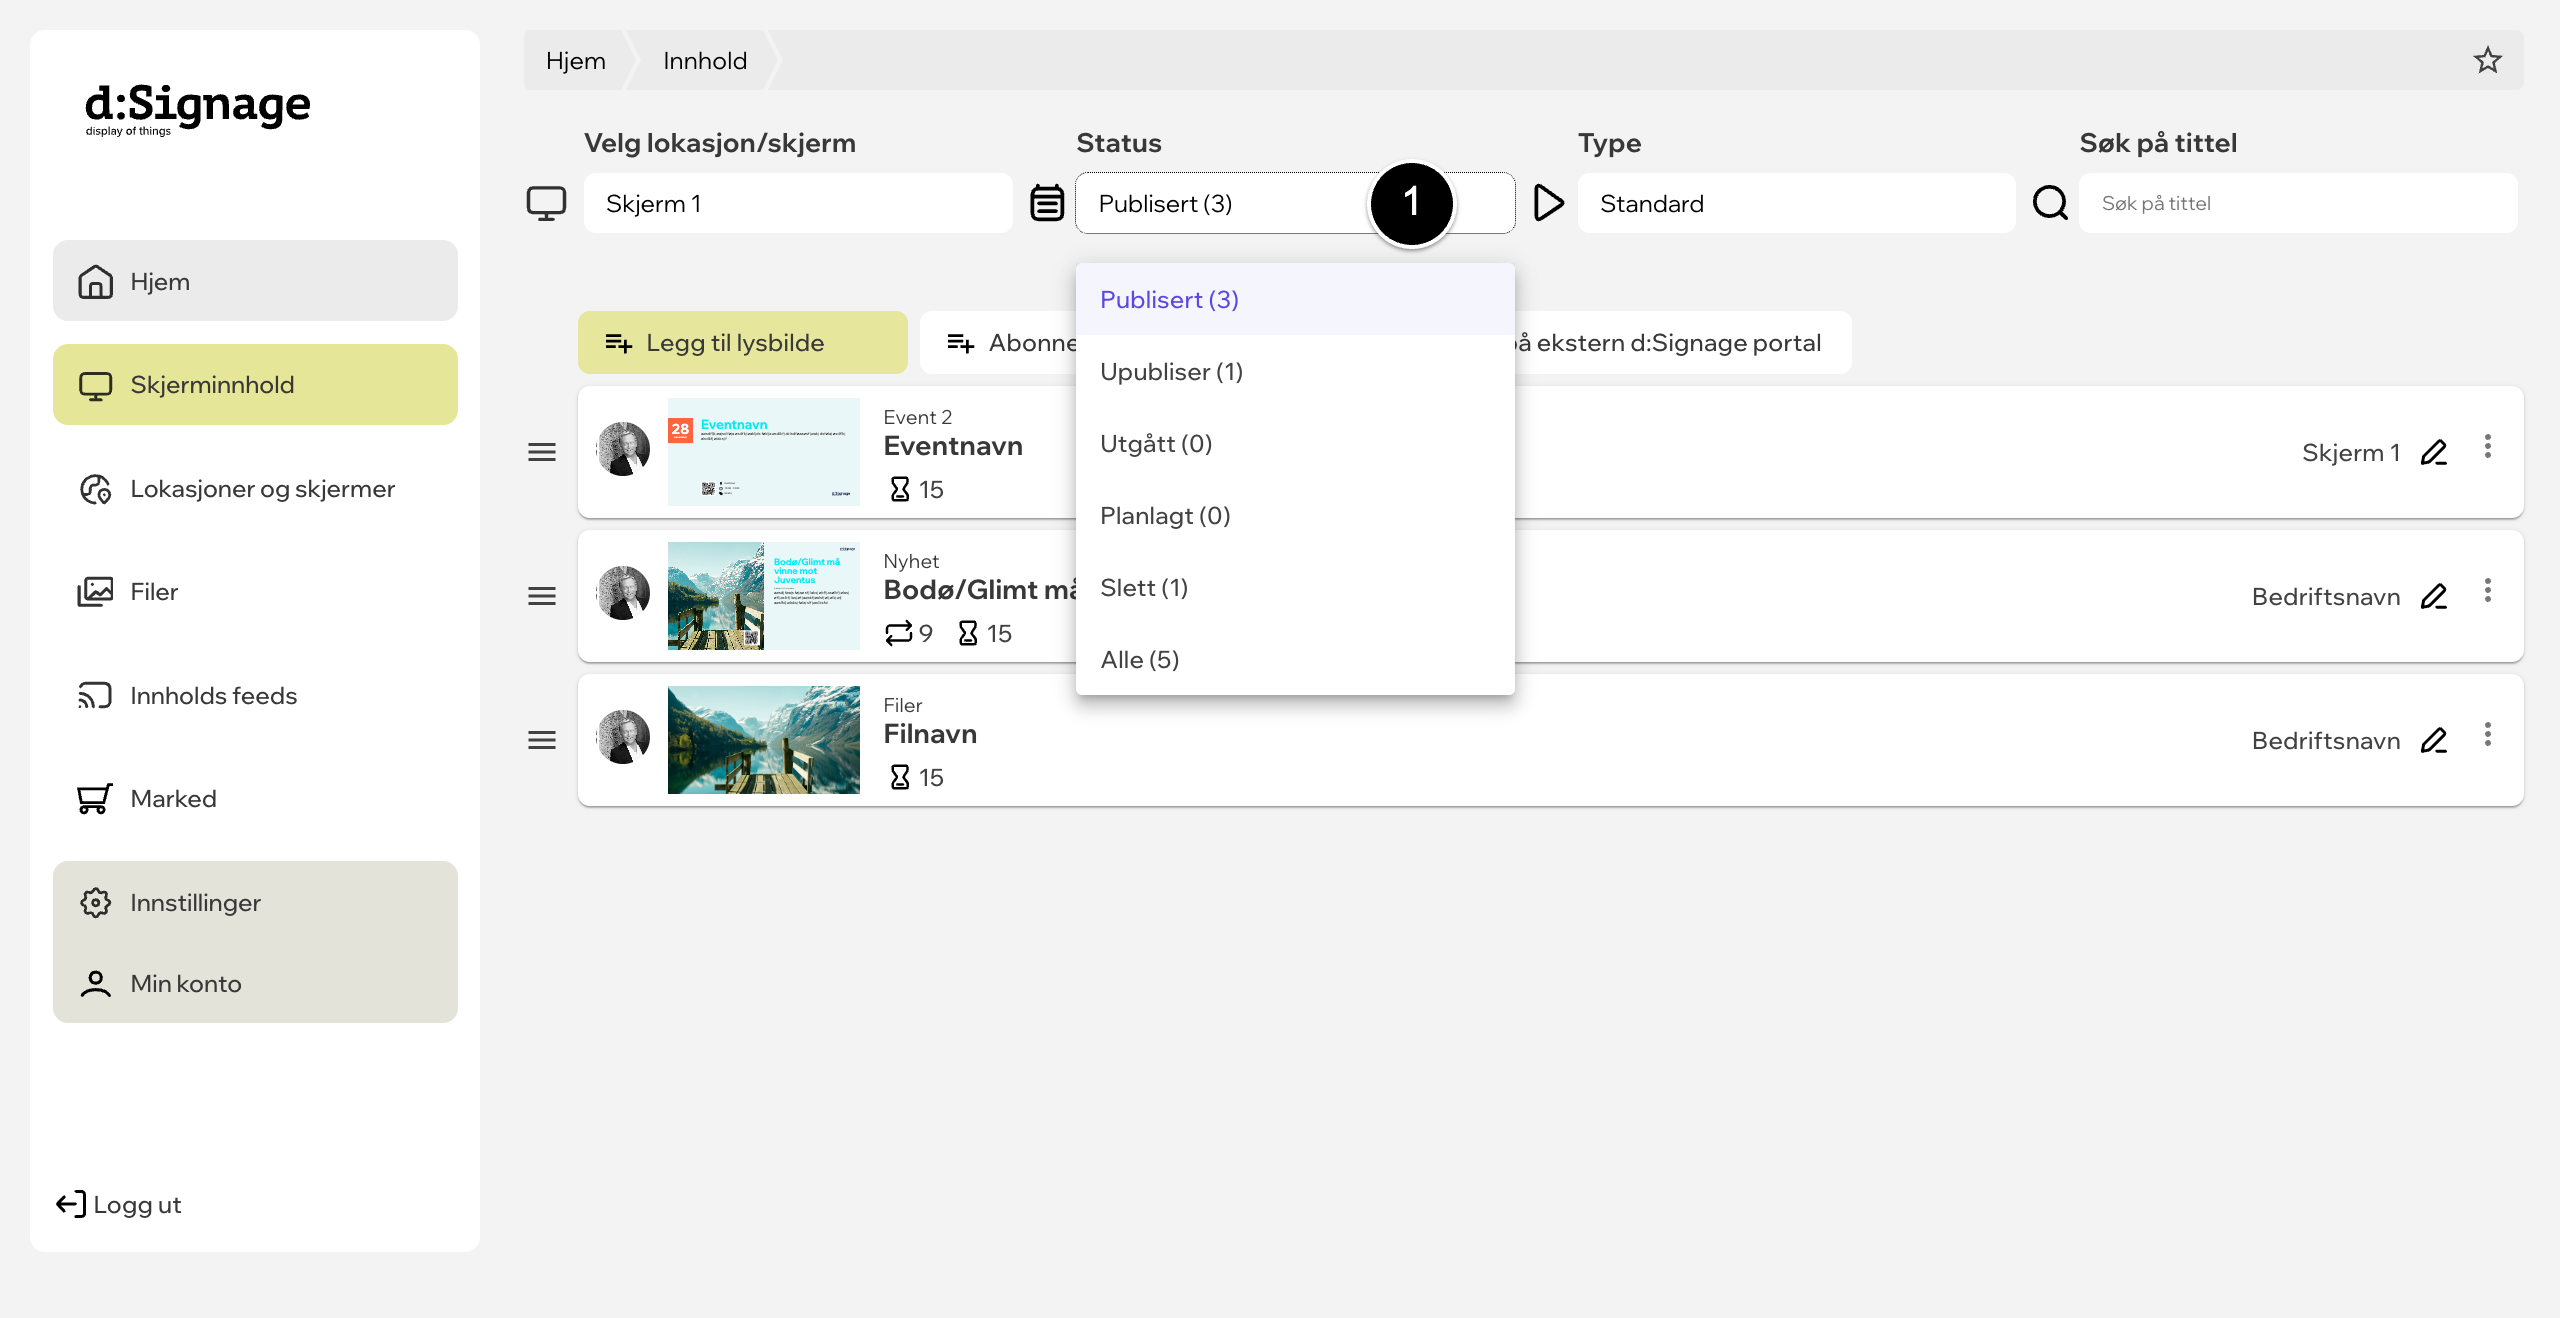Screen dimensions: 2560x1318
Task: Open Min konto page
Action: pyautogui.click(x=255, y=984)
